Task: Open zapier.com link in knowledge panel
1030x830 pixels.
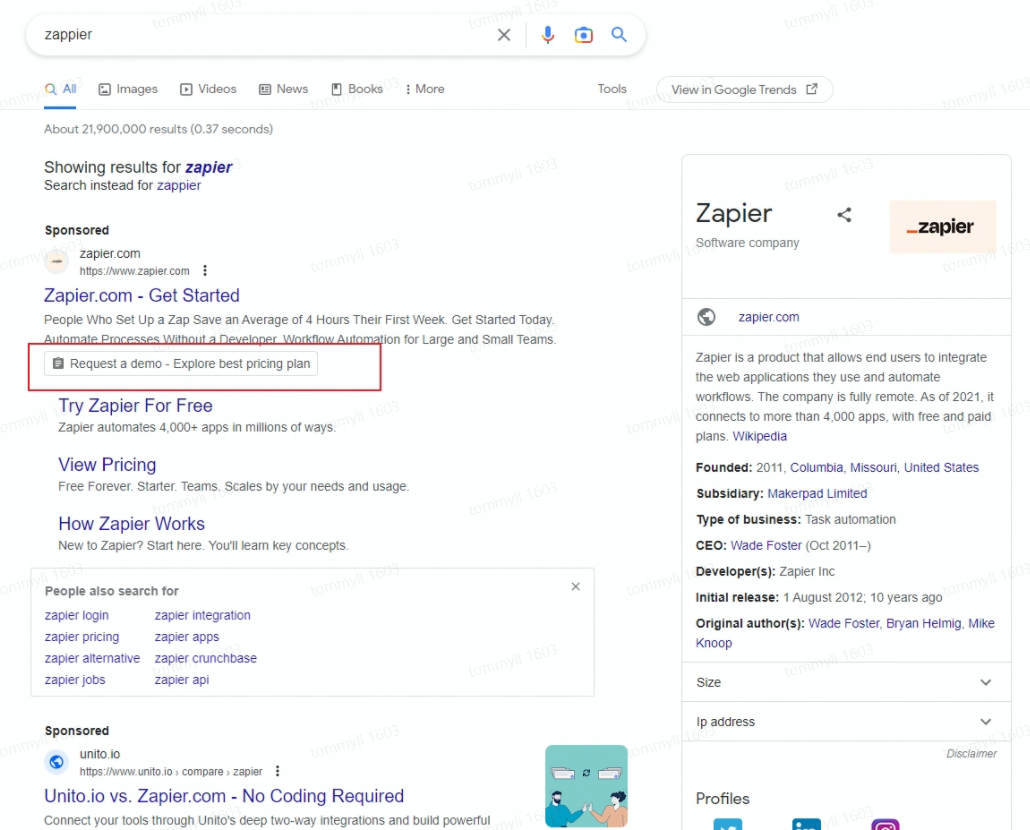Action: tap(769, 317)
